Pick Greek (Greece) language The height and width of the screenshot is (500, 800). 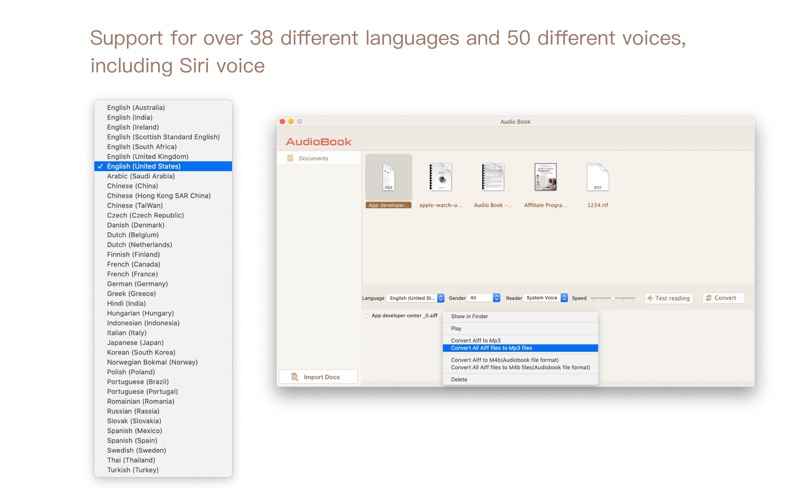point(163,293)
